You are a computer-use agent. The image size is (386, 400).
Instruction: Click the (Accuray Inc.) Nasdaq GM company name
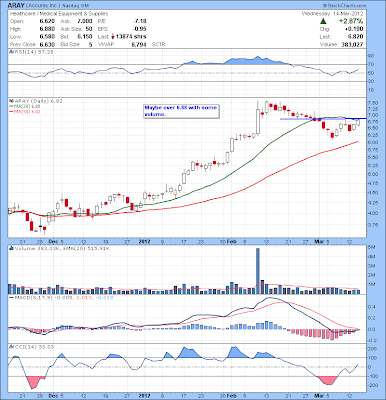47,6
